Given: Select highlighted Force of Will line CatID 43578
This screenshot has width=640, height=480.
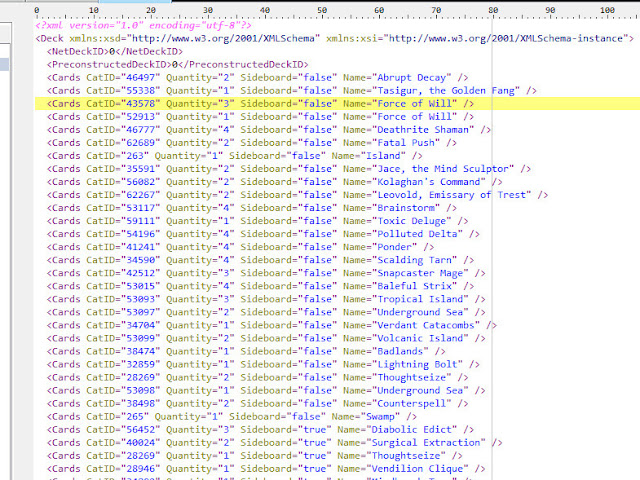Looking at the screenshot, I should (337, 104).
